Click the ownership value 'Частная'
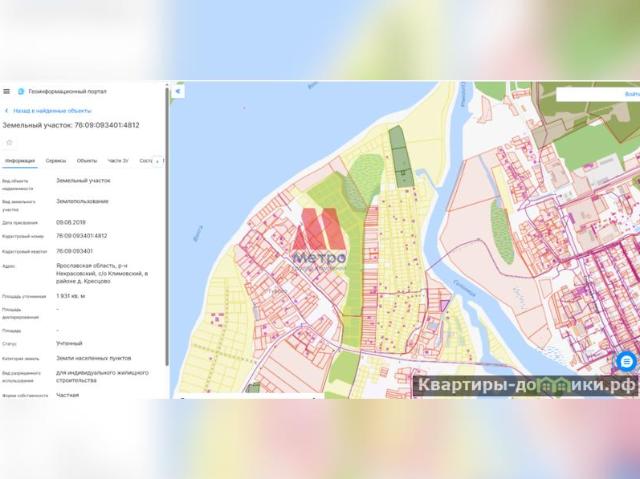 68,395
